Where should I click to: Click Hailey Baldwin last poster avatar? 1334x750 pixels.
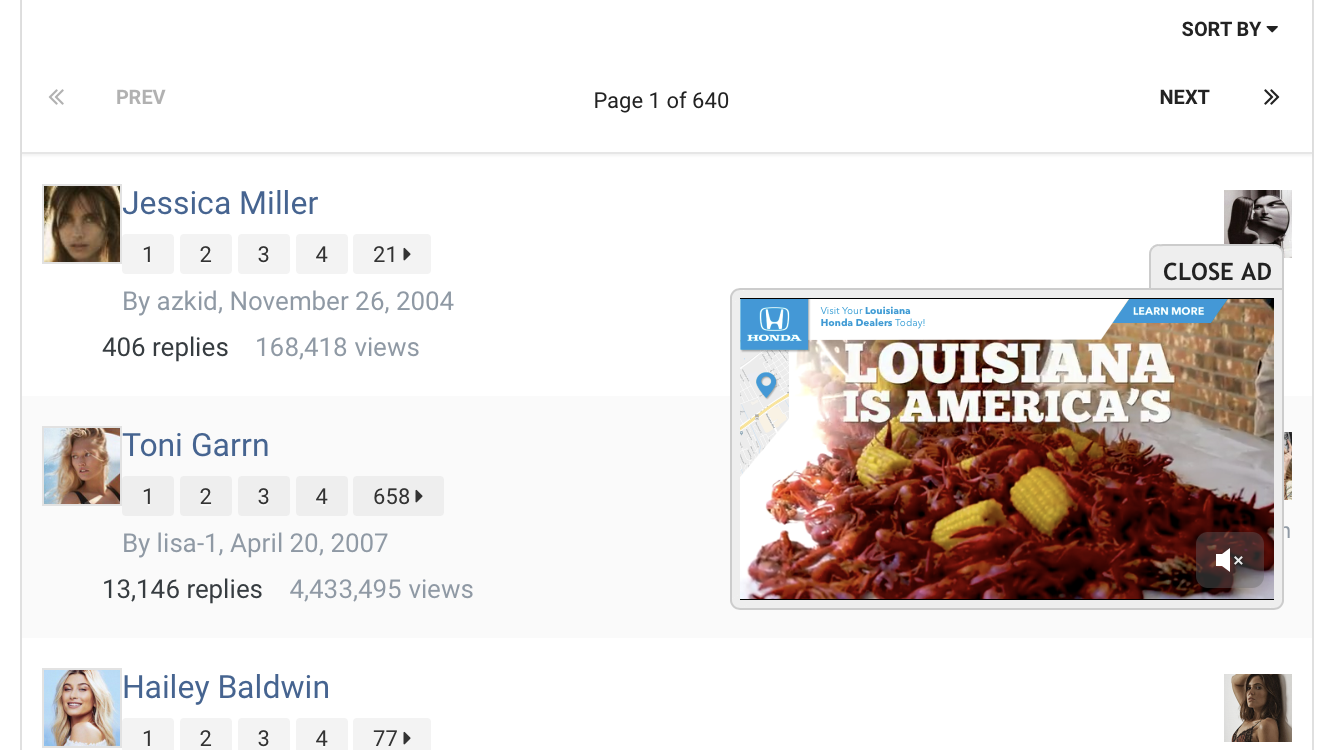point(1258,708)
